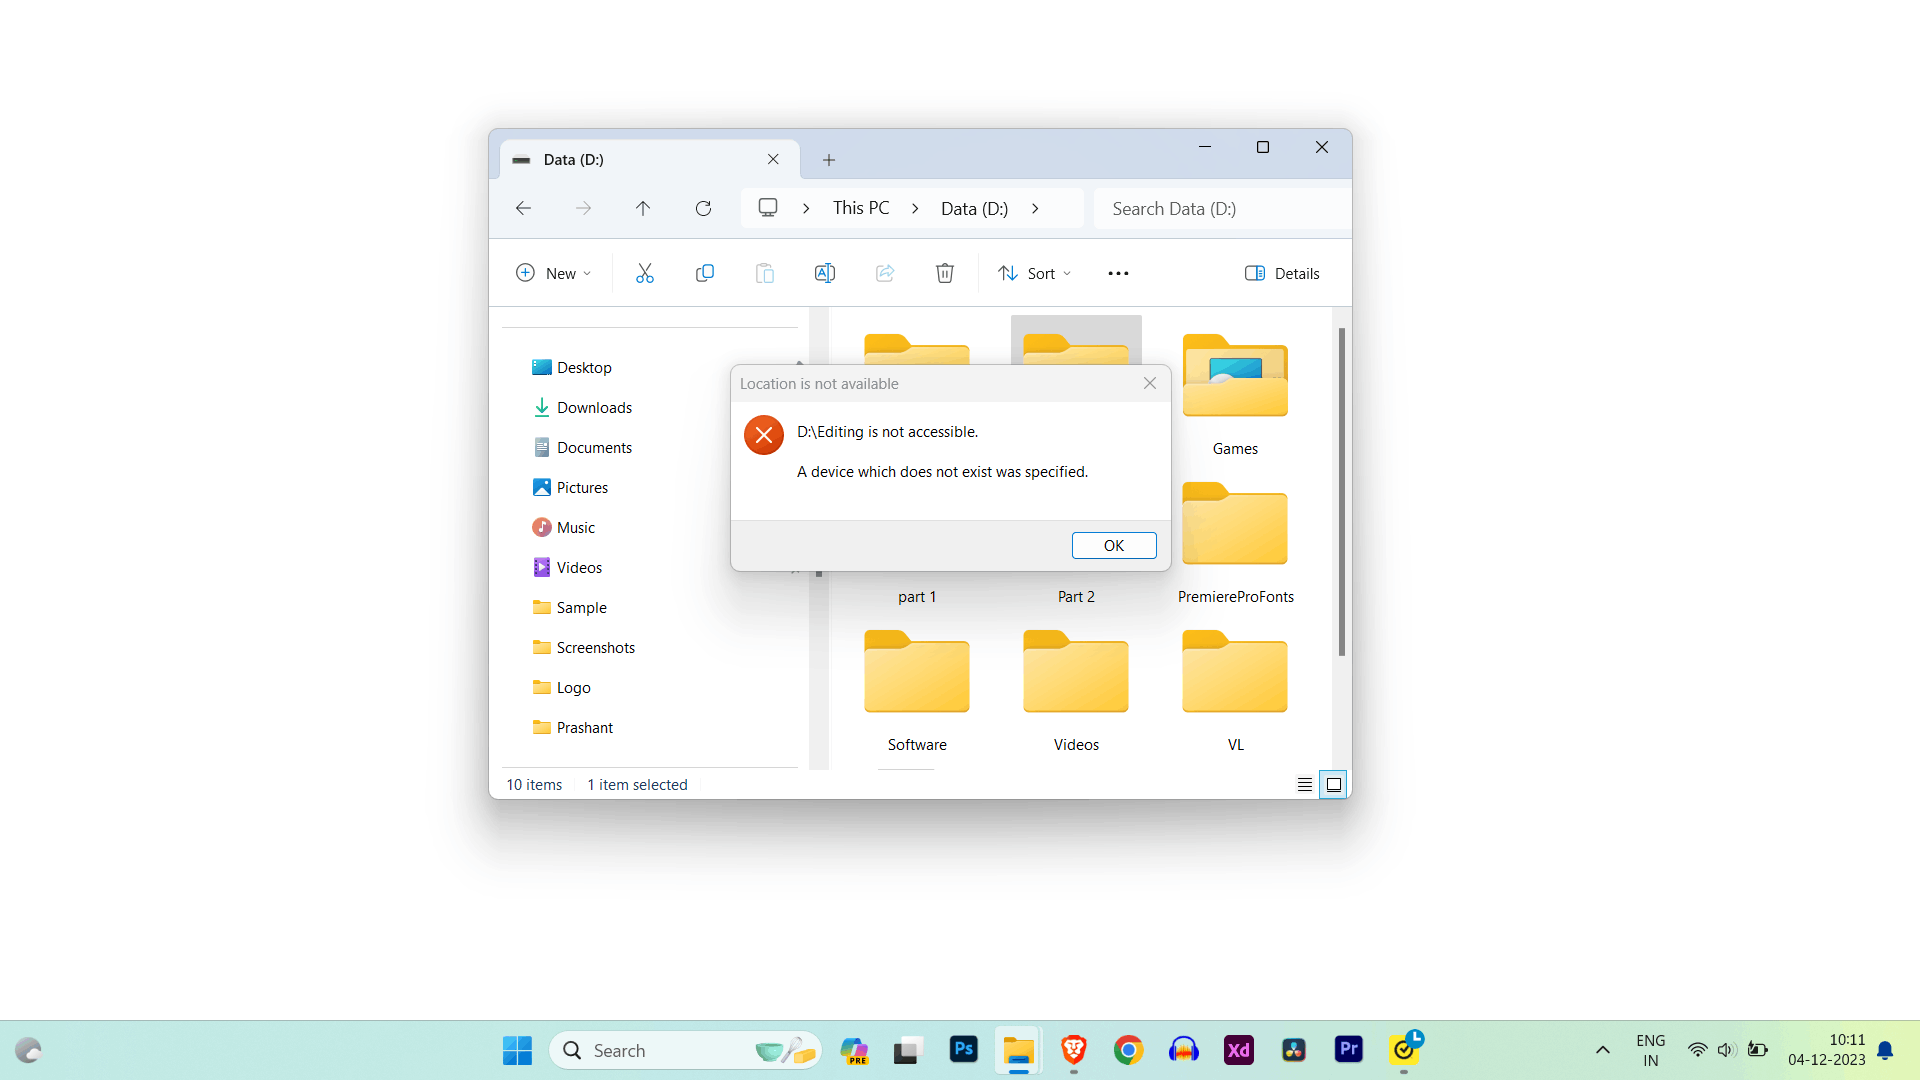Close the Location is not available dialog
The width and height of the screenshot is (1920, 1080).
[x=1150, y=383]
